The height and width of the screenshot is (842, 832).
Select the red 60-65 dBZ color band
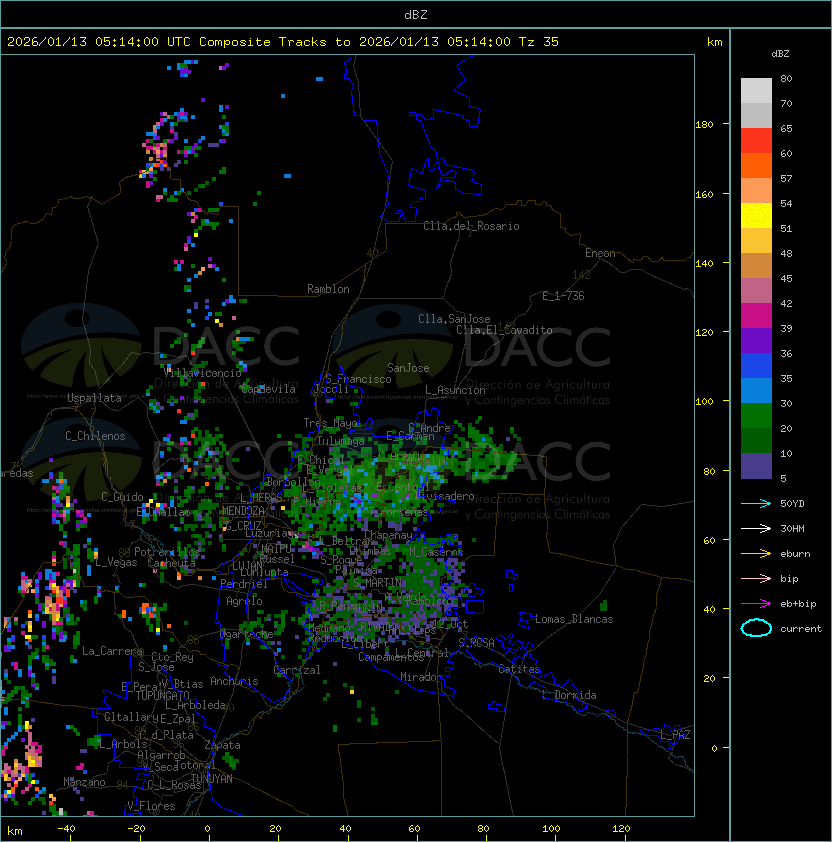(756, 141)
